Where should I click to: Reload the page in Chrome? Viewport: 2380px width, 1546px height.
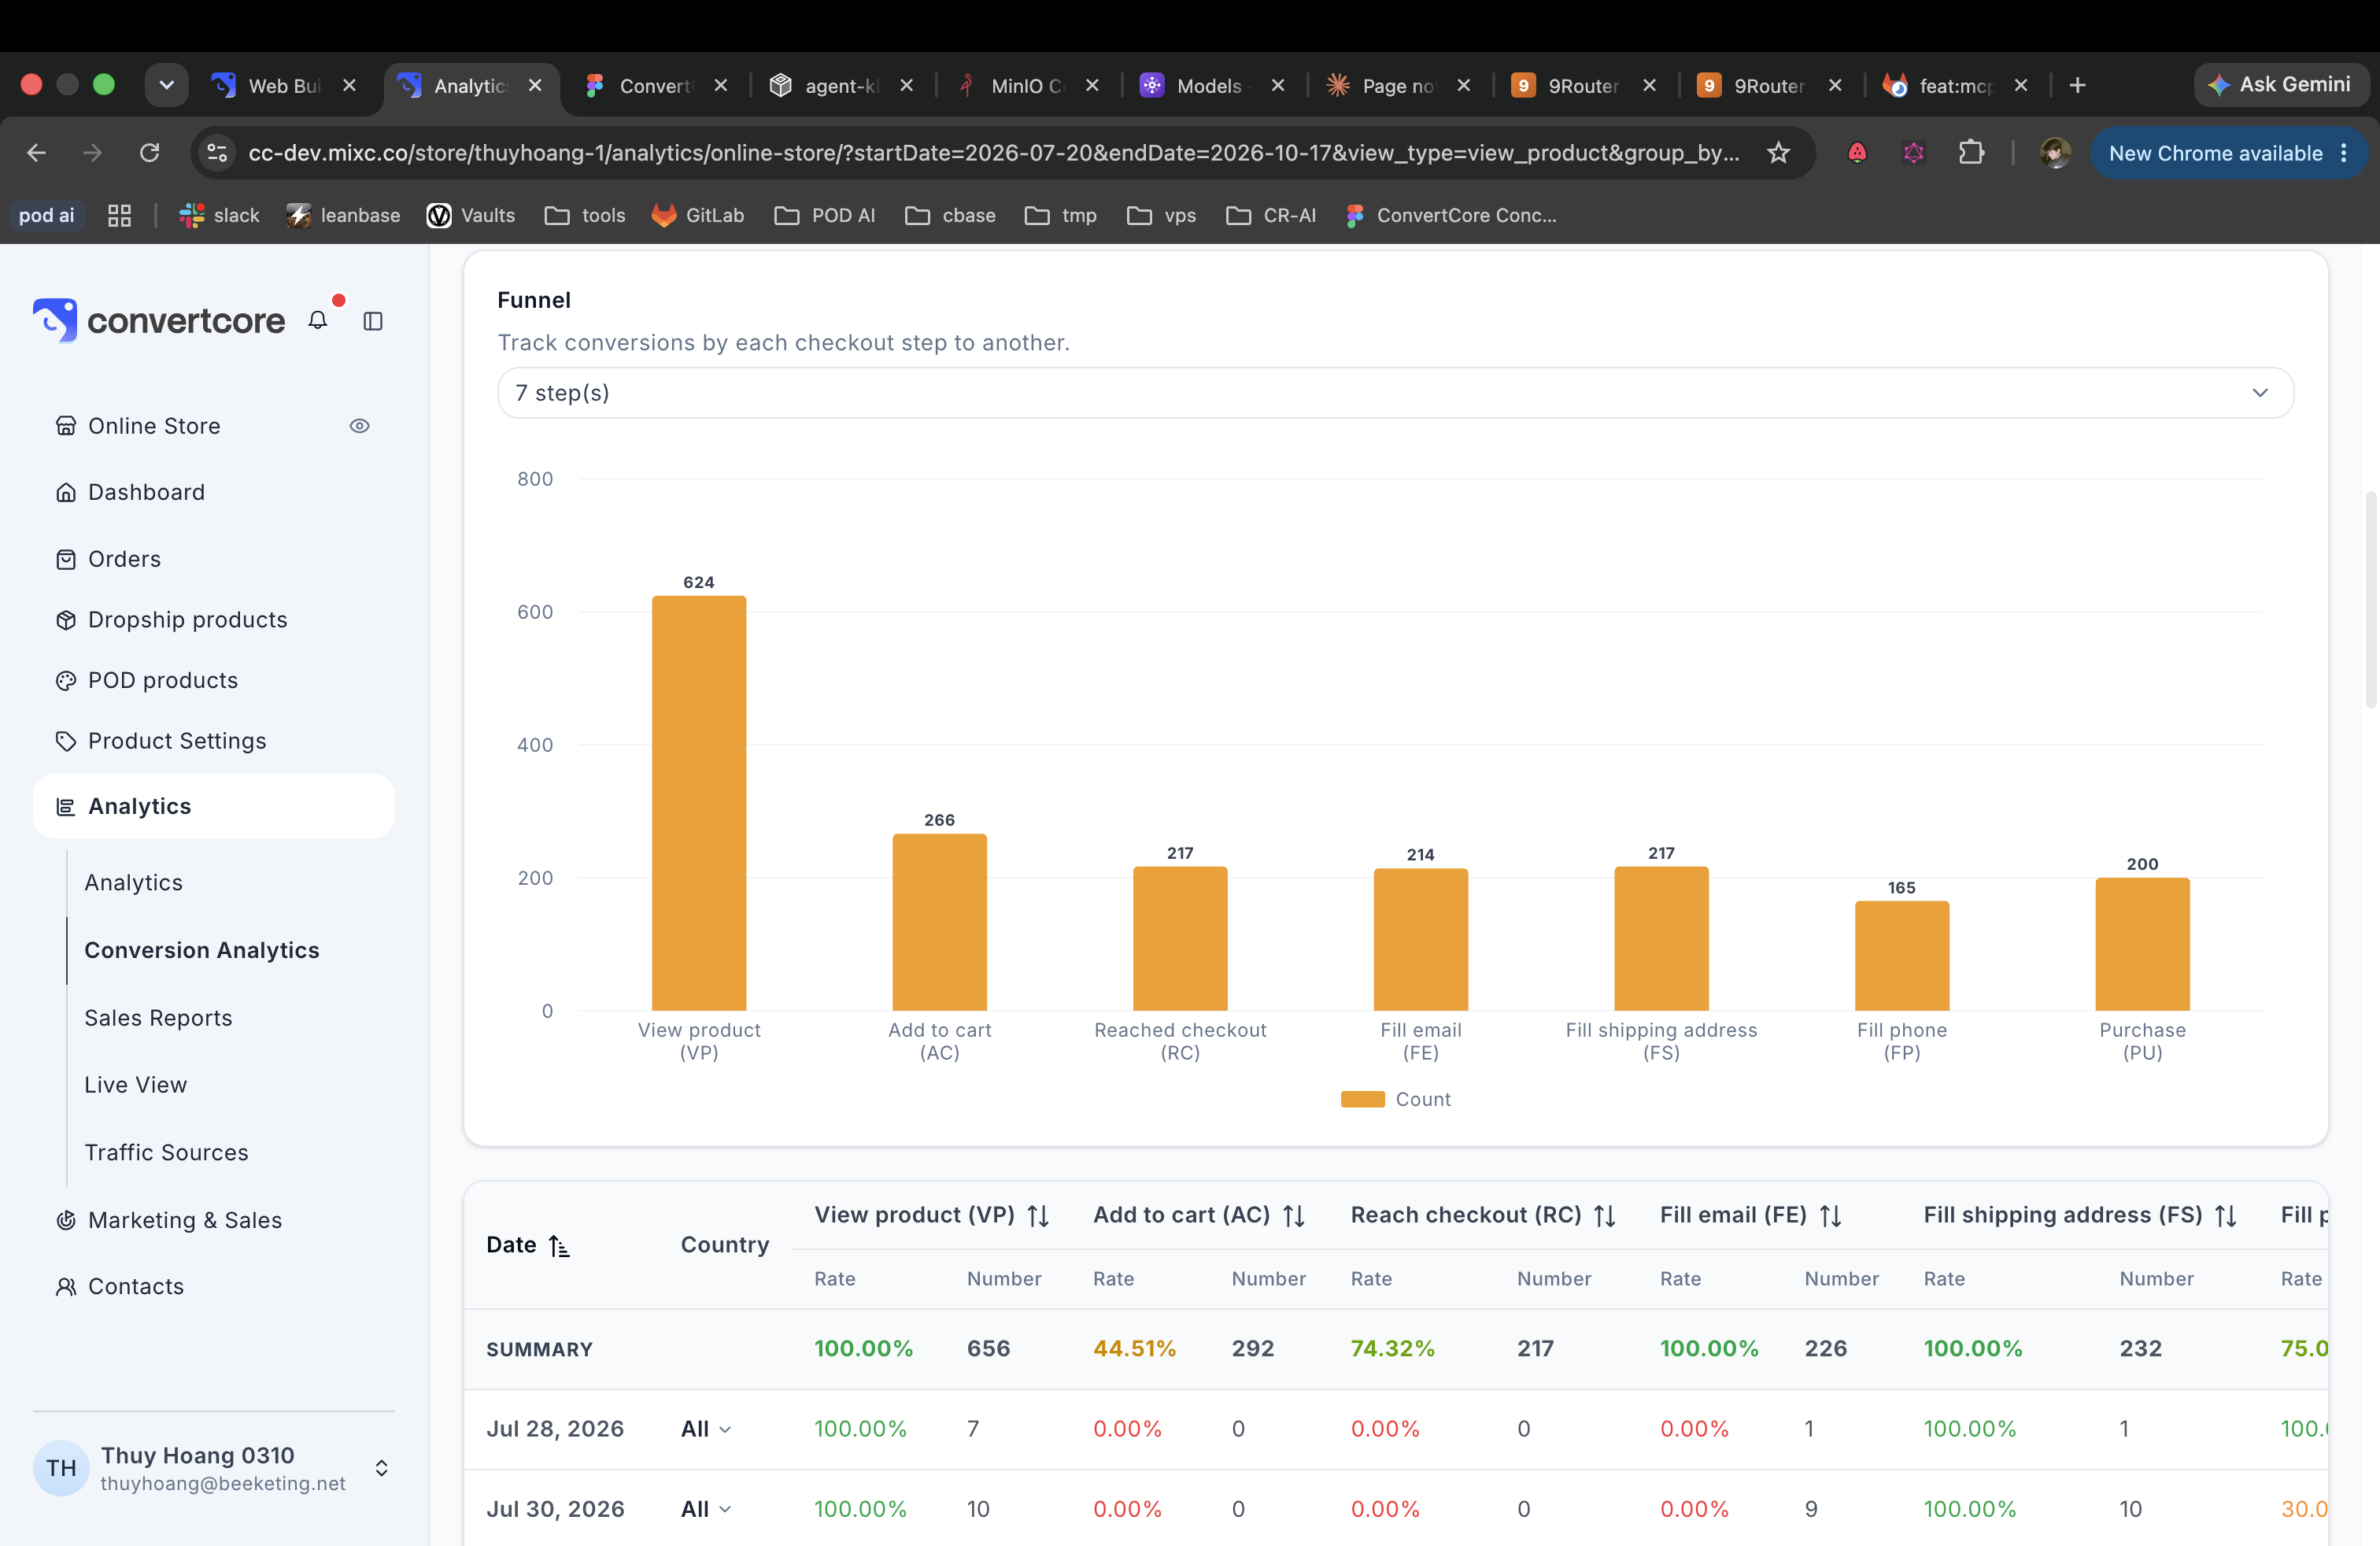[x=150, y=153]
